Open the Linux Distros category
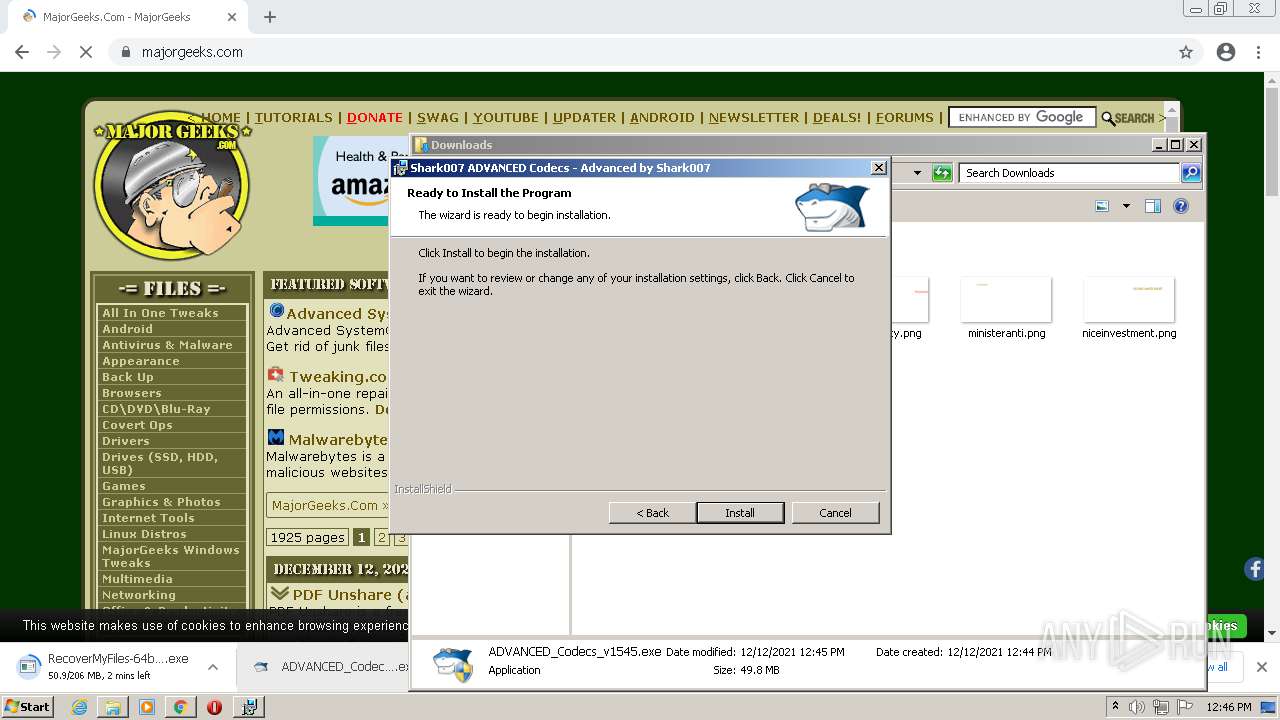The height and width of the screenshot is (720, 1280). pyautogui.click(x=144, y=534)
